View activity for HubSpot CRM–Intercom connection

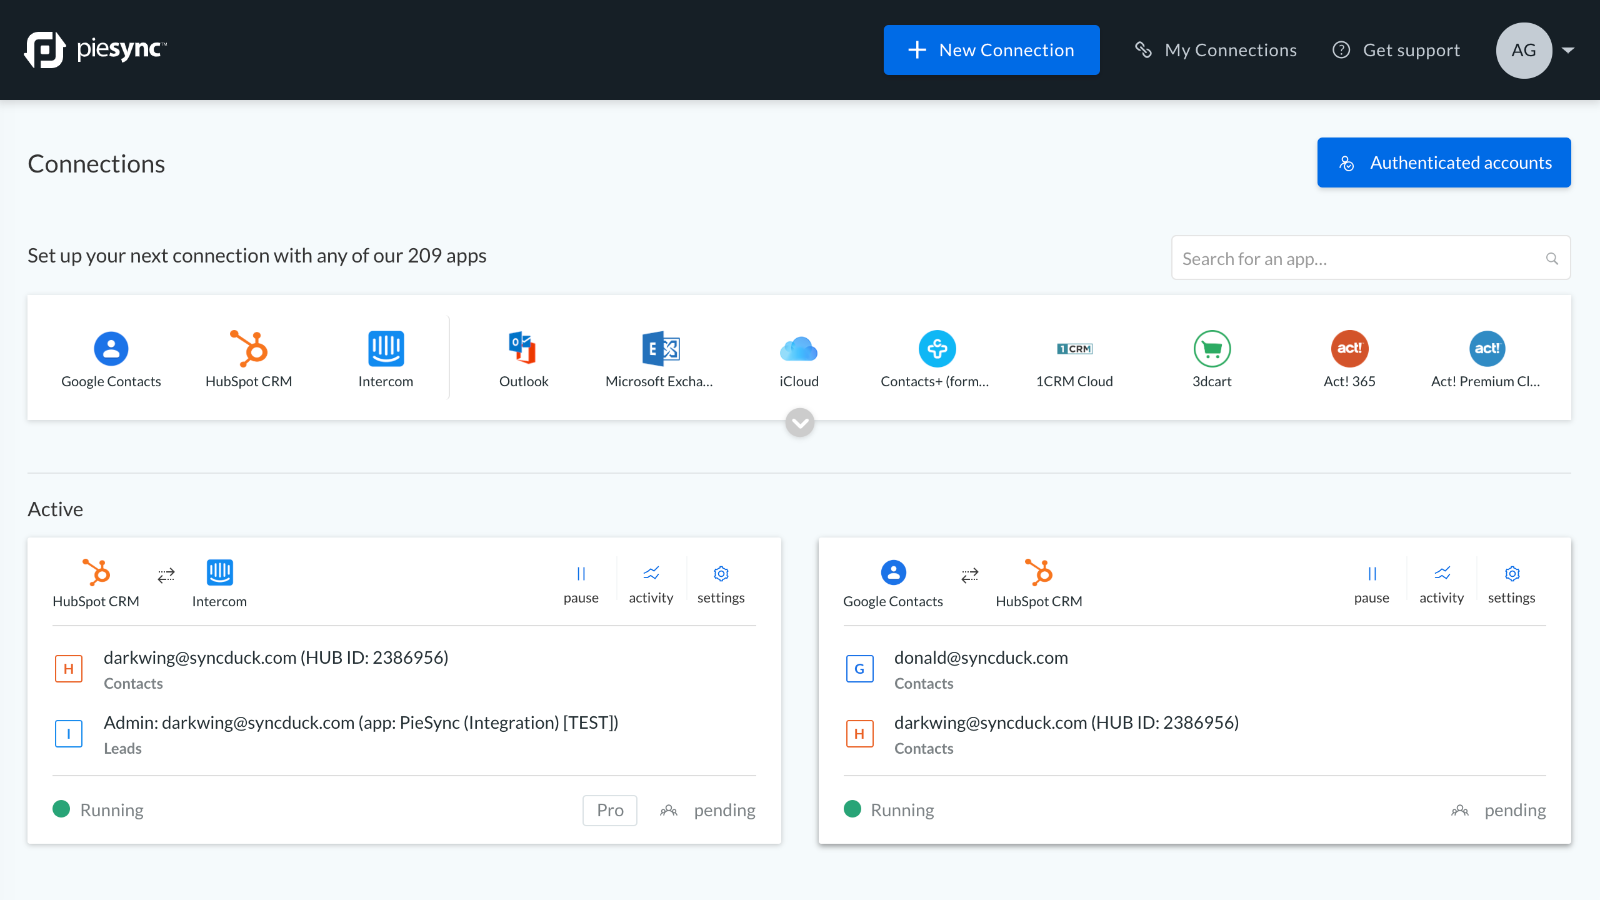tap(651, 583)
